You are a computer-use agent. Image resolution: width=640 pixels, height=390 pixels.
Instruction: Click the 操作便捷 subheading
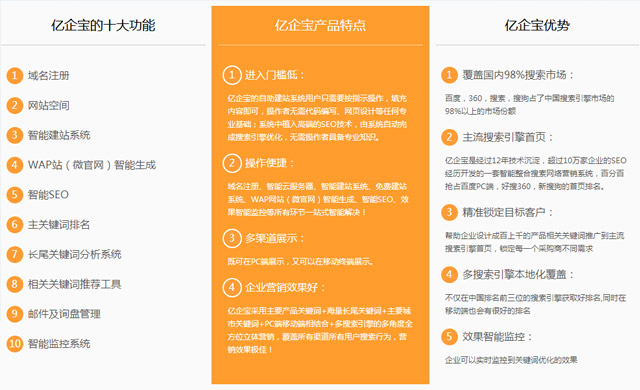(269, 163)
